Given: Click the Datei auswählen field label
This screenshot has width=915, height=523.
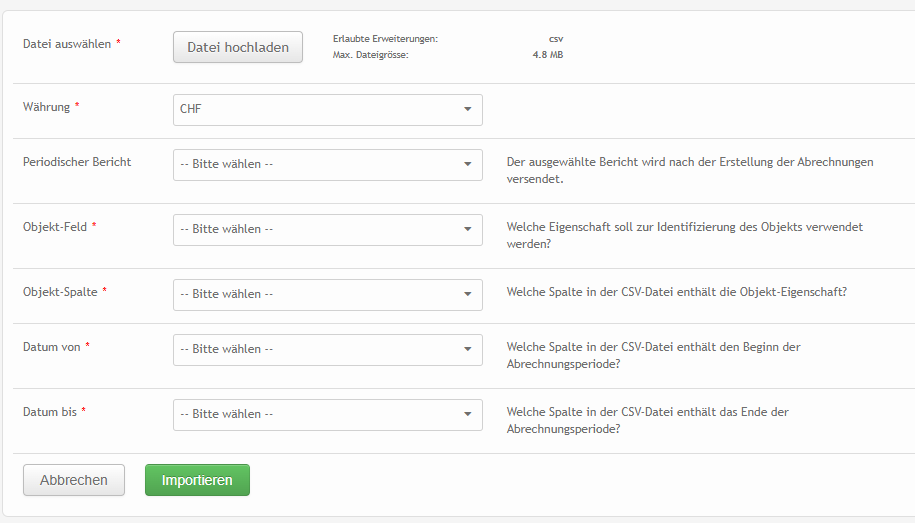Looking at the screenshot, I should pyautogui.click(x=67, y=44).
